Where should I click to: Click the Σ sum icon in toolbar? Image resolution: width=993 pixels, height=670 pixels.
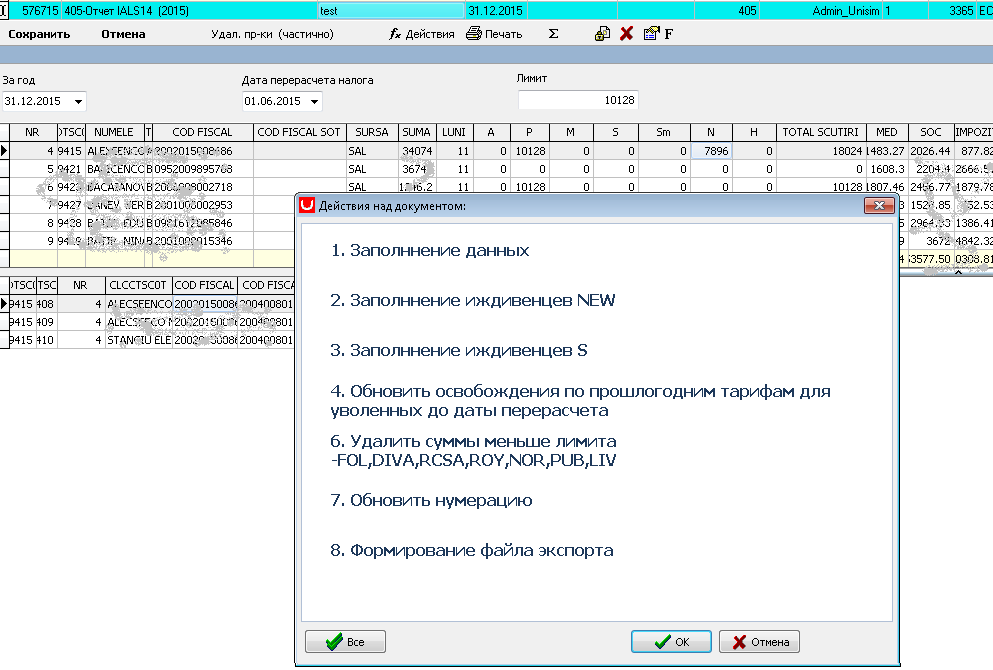(x=553, y=34)
